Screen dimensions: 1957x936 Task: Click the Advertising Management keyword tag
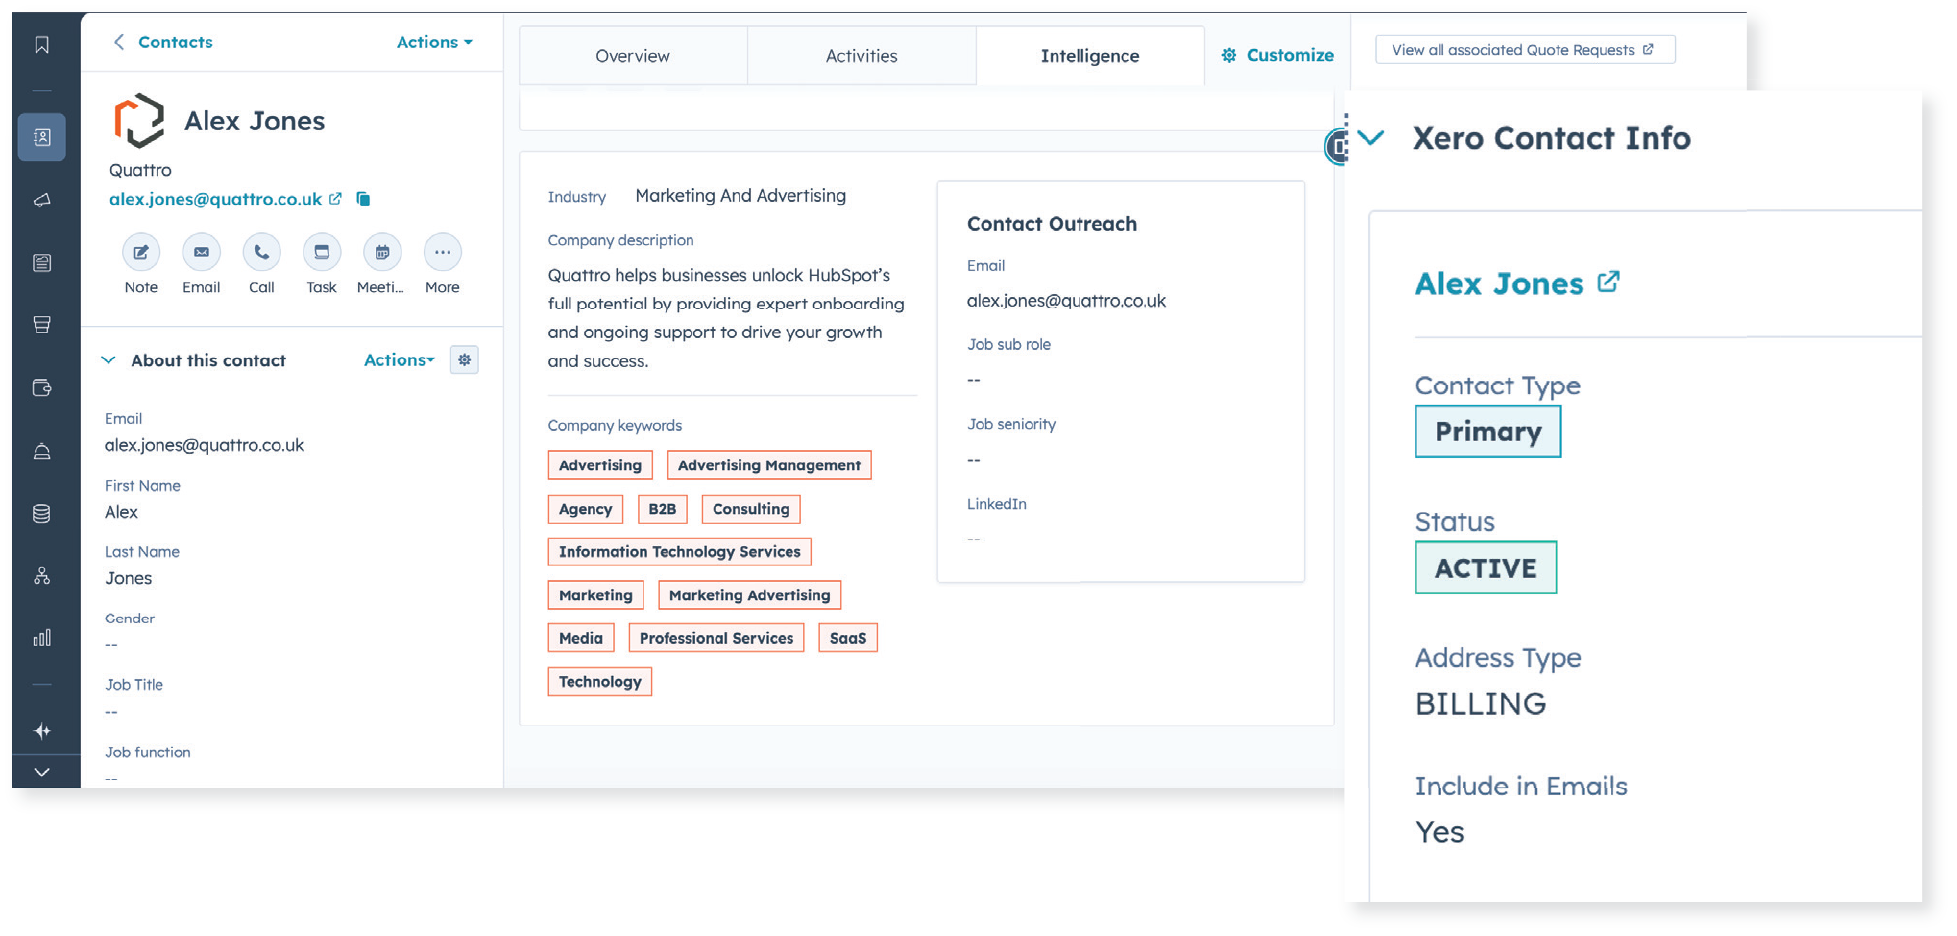click(769, 465)
